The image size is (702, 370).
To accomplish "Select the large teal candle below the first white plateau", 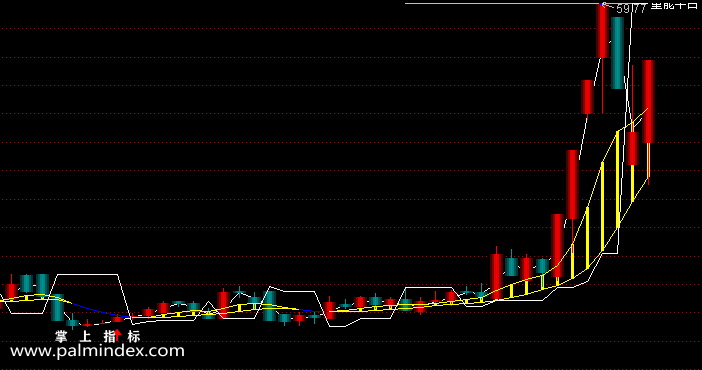I will coord(57,307).
